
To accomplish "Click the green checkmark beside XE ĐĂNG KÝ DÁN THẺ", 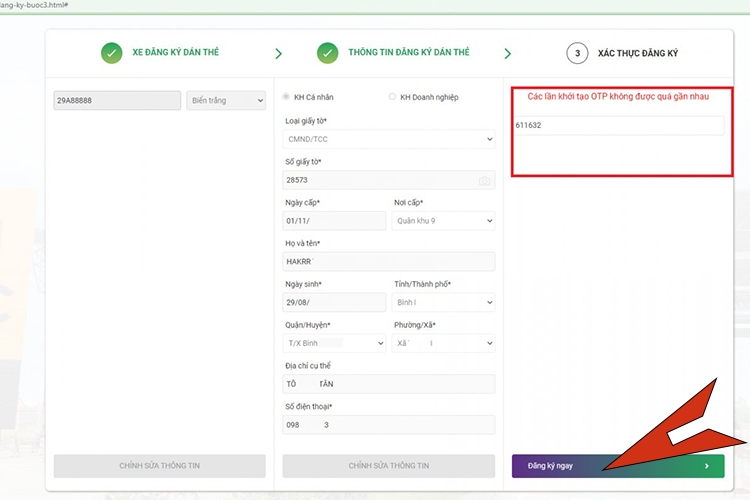I will tap(111, 53).
